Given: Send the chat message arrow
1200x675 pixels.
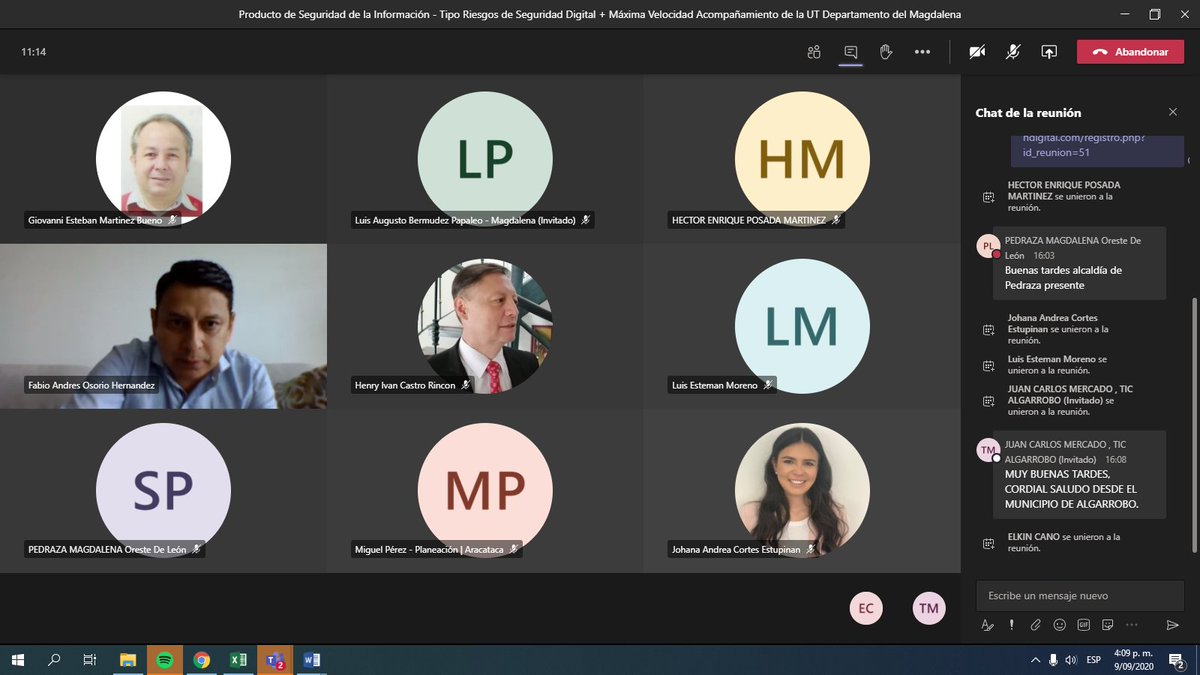Looking at the screenshot, I should pos(1172,625).
